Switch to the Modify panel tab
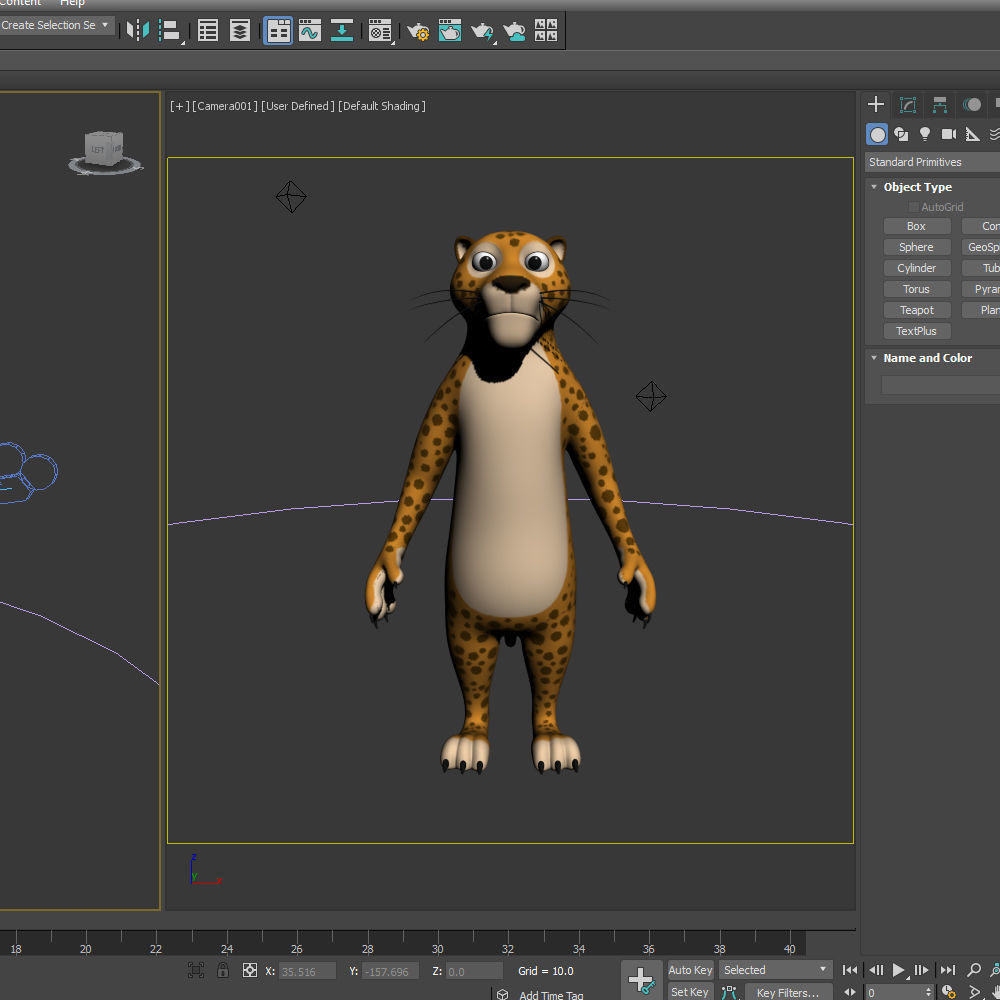Image resolution: width=1000 pixels, height=1000 pixels. pyautogui.click(x=908, y=104)
